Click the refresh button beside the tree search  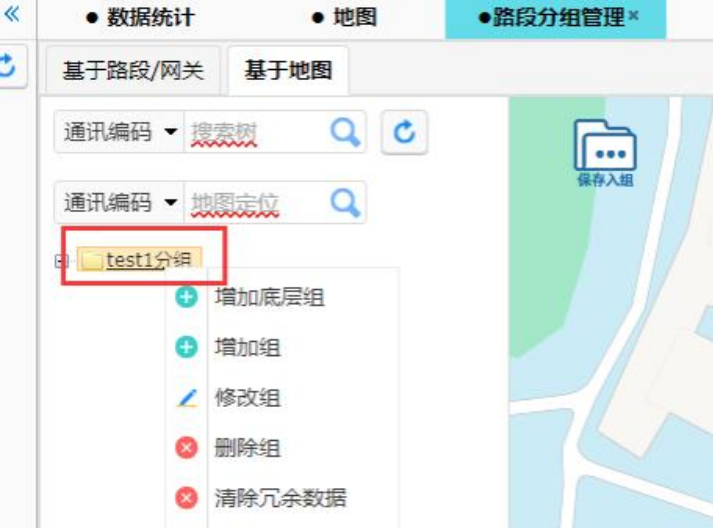(404, 133)
